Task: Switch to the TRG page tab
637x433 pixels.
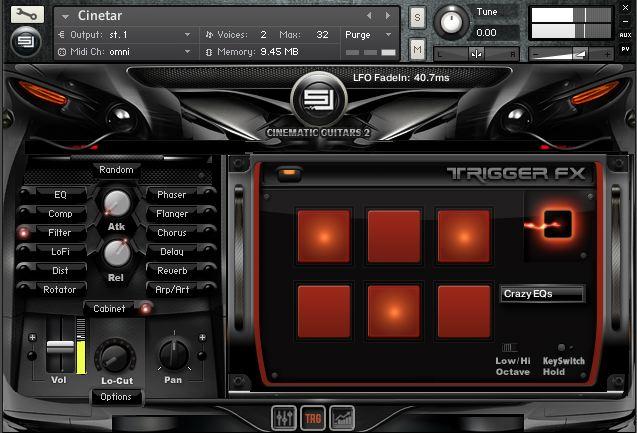Action: tap(313, 417)
